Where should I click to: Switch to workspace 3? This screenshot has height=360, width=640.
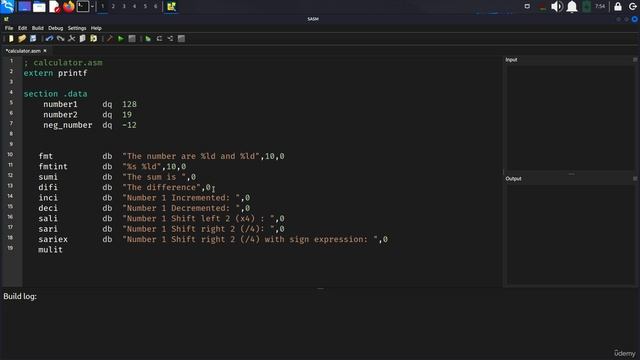(124, 6)
